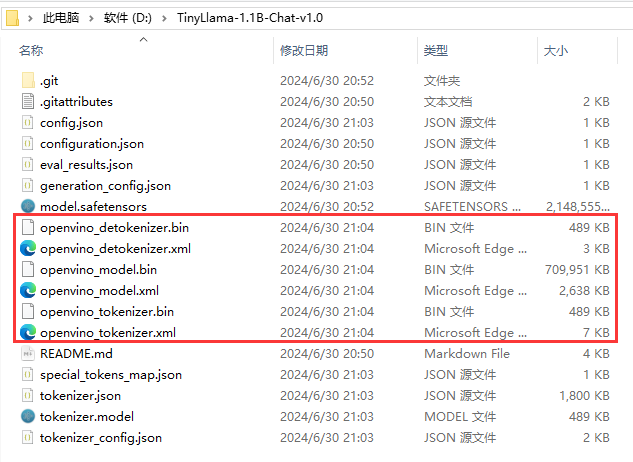The height and width of the screenshot is (462, 633).
Task: Click TinyLlama-1.1B-Chat-v1.0 in the address path
Action: 250,18
